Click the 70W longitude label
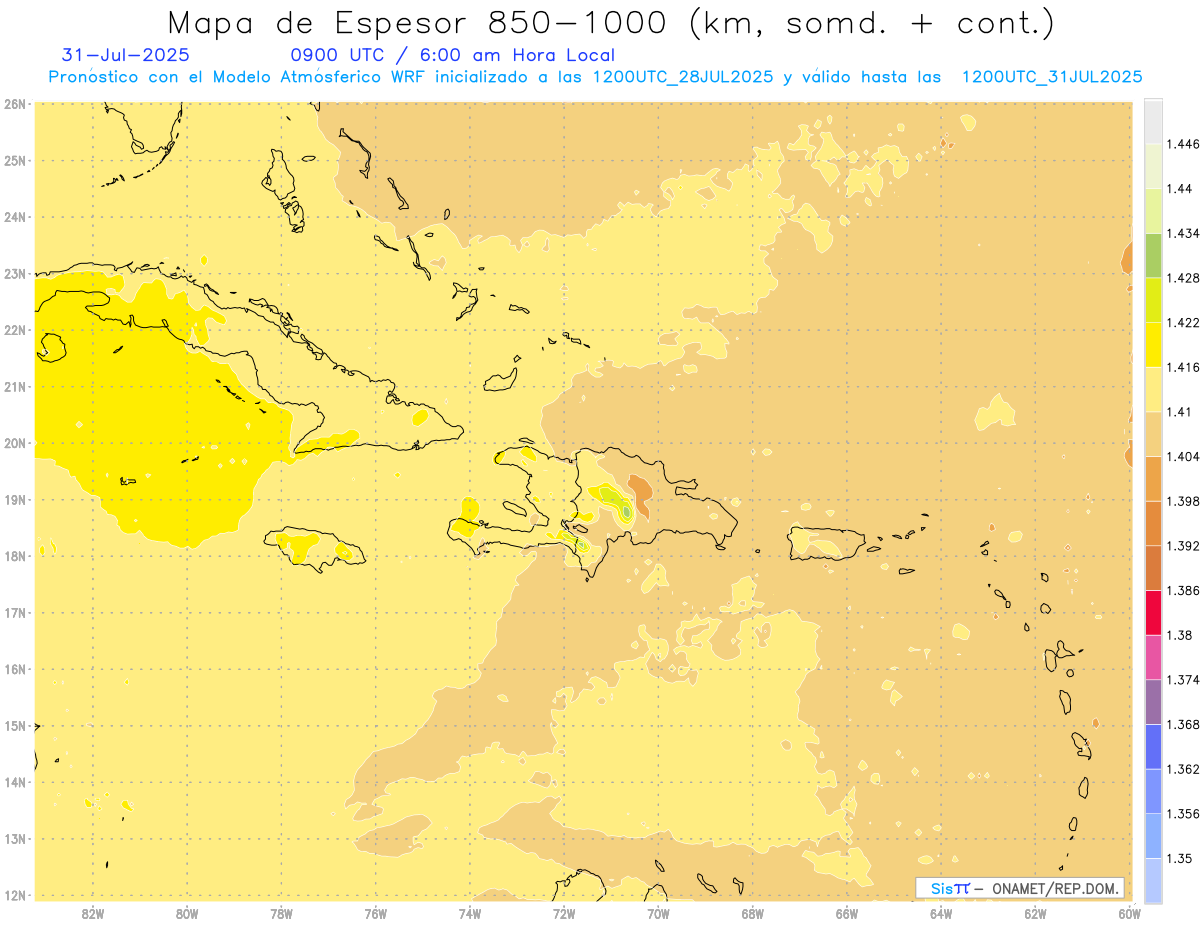 pyautogui.click(x=658, y=913)
